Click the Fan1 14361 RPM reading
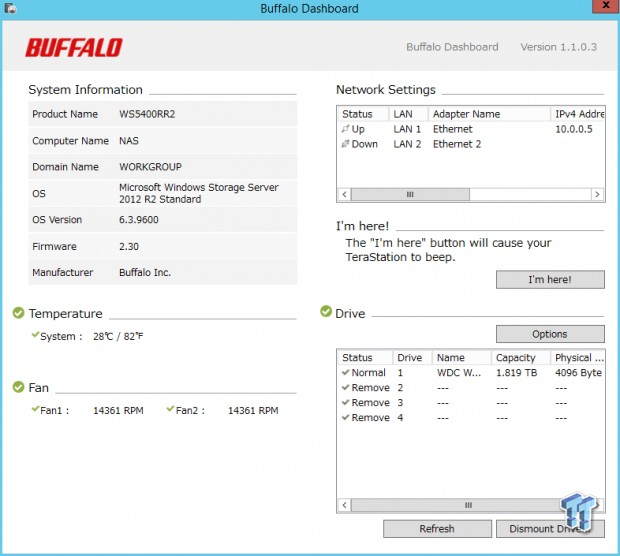 pyautogui.click(x=118, y=410)
